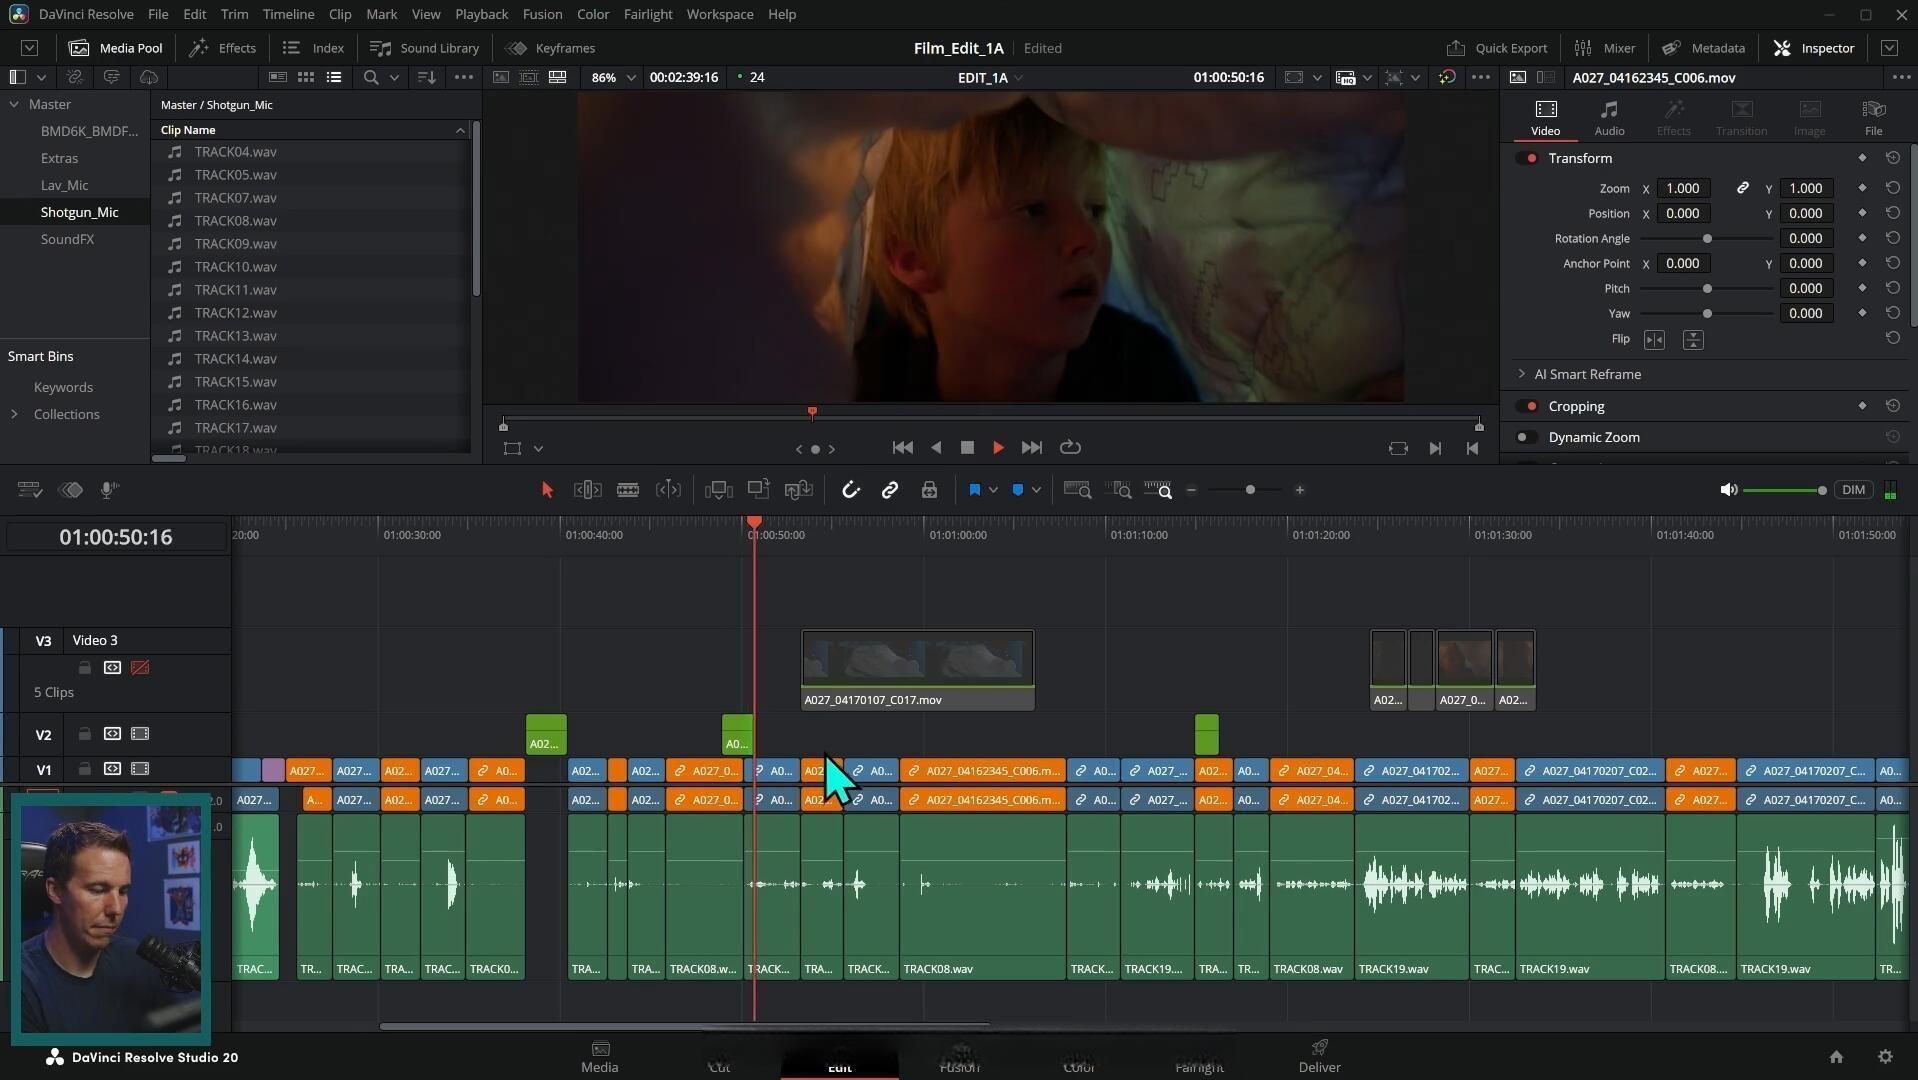
Task: Disable the Transform section toggle
Action: tap(1527, 158)
